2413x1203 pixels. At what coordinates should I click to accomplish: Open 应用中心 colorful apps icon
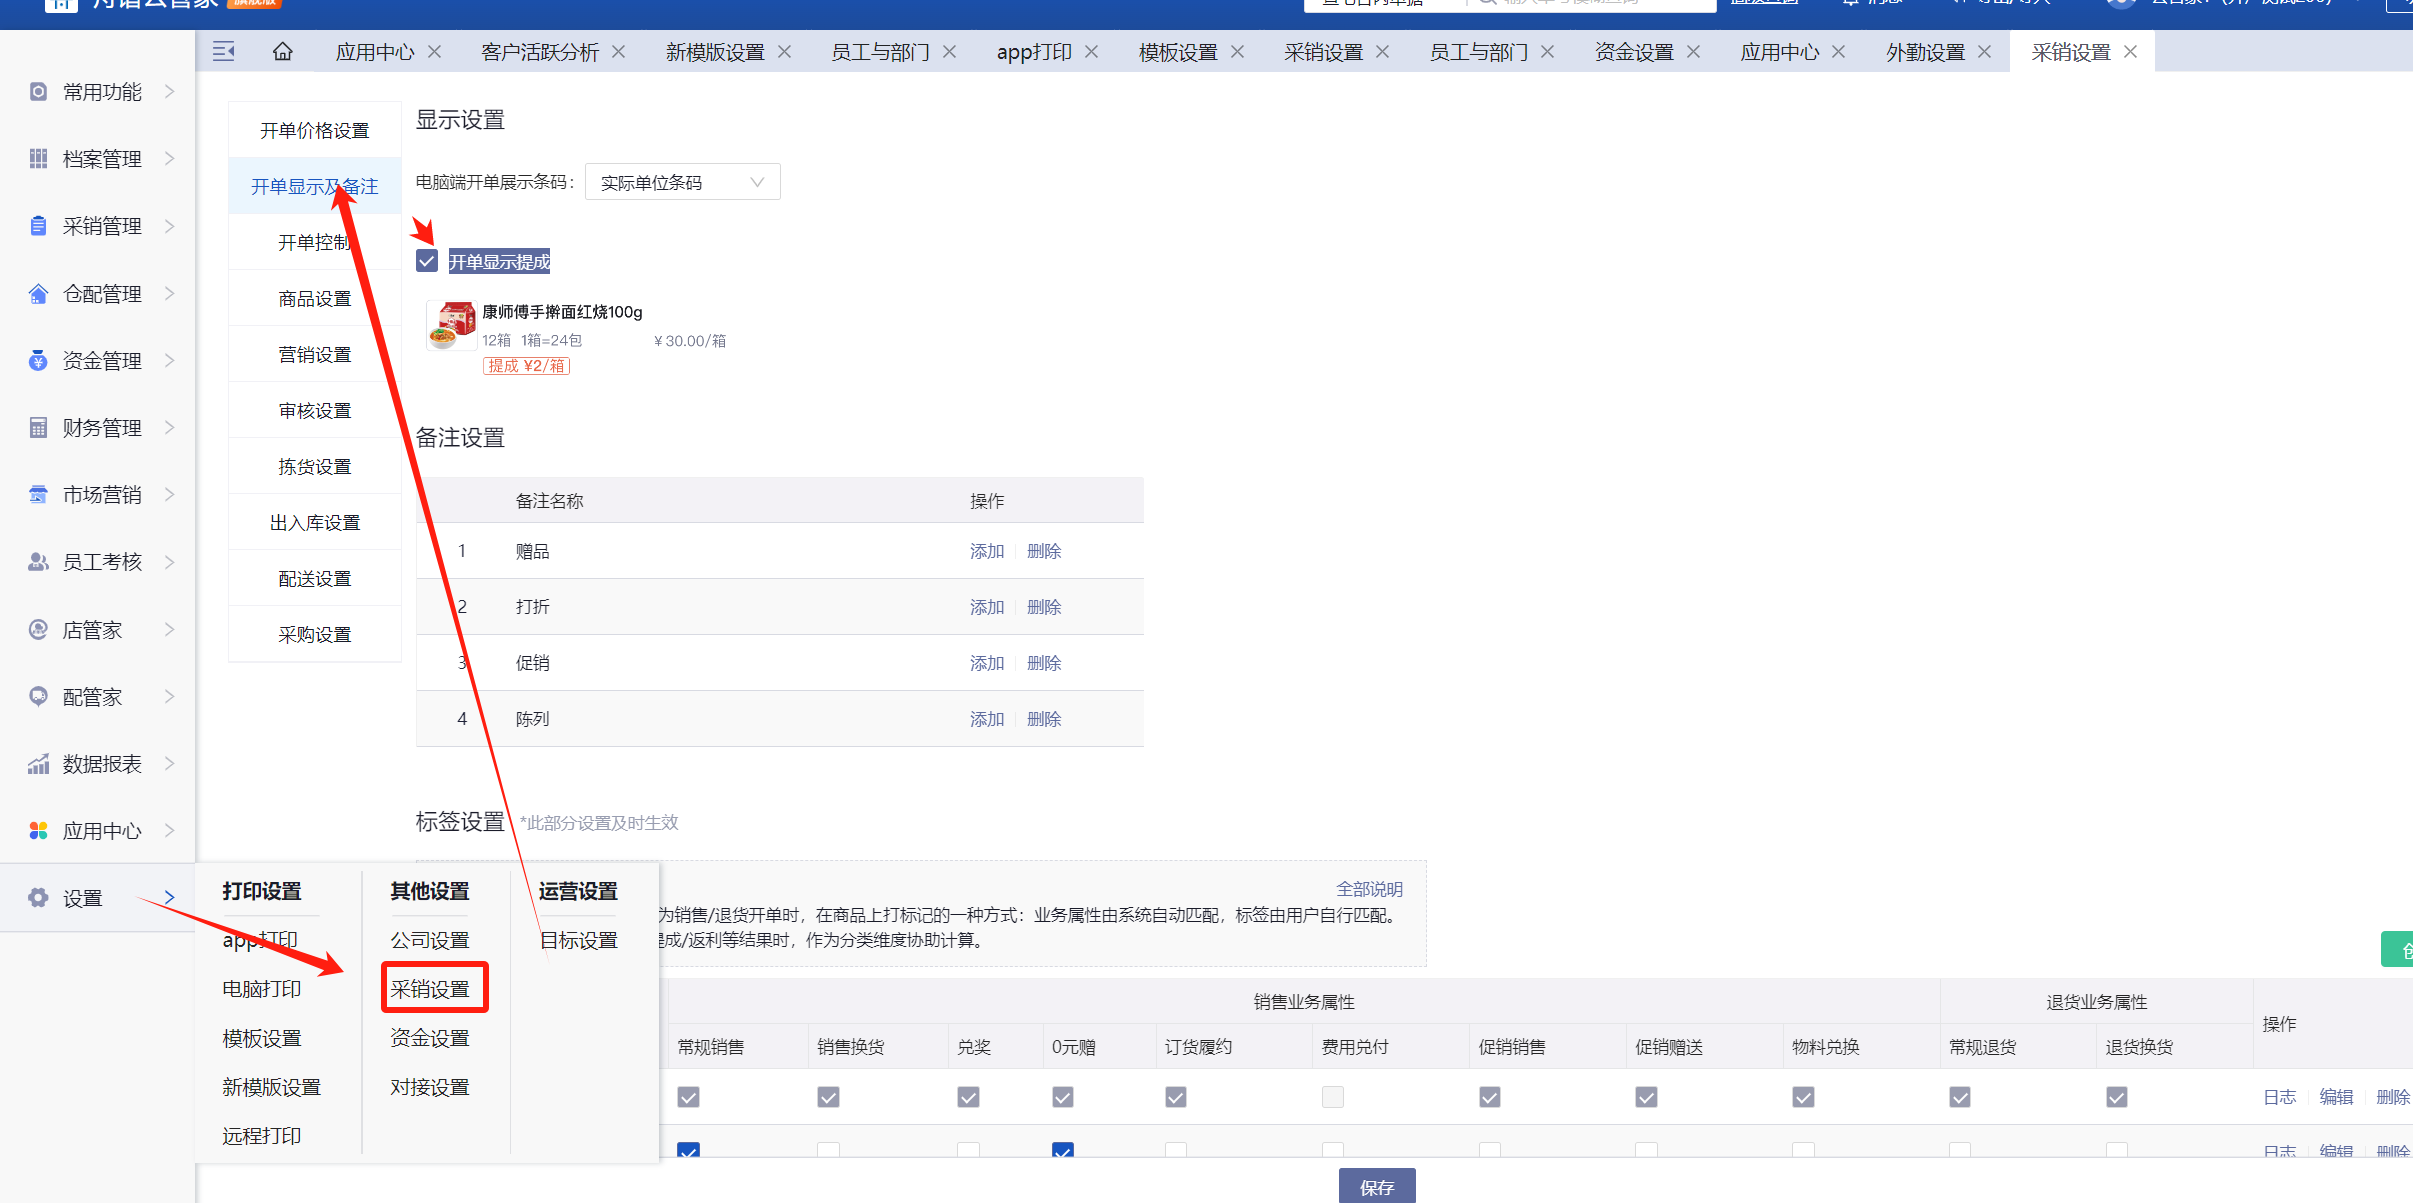[x=38, y=831]
